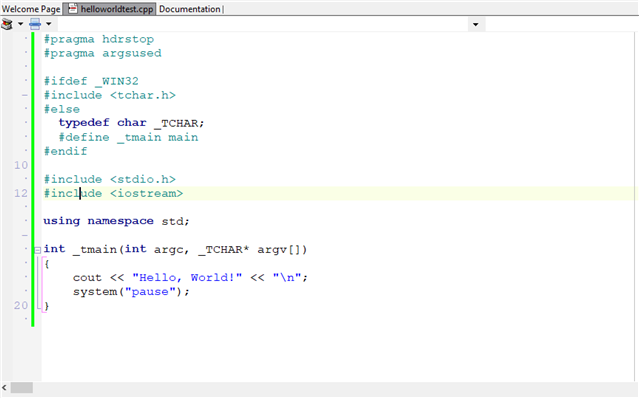
Task: Collapse the _tmain function code fold
Action: tap(37, 250)
